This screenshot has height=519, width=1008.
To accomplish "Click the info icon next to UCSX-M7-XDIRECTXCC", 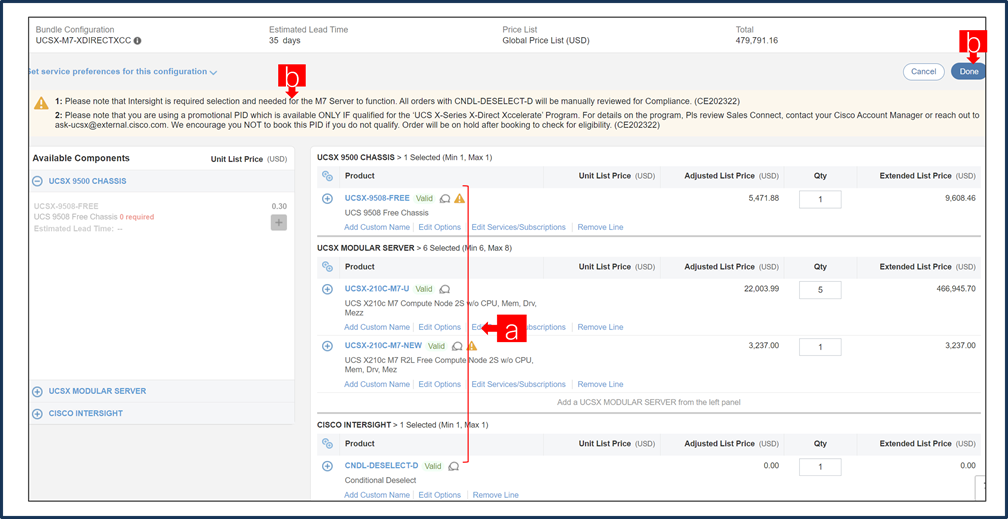I will pyautogui.click(x=138, y=41).
